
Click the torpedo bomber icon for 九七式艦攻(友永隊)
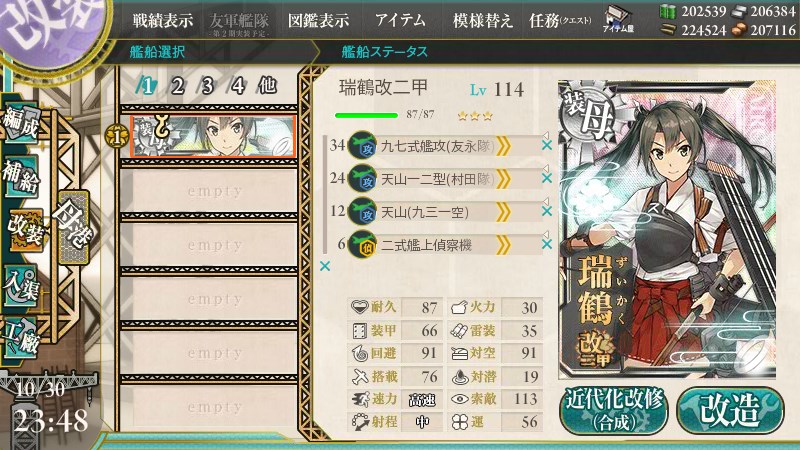(x=362, y=146)
